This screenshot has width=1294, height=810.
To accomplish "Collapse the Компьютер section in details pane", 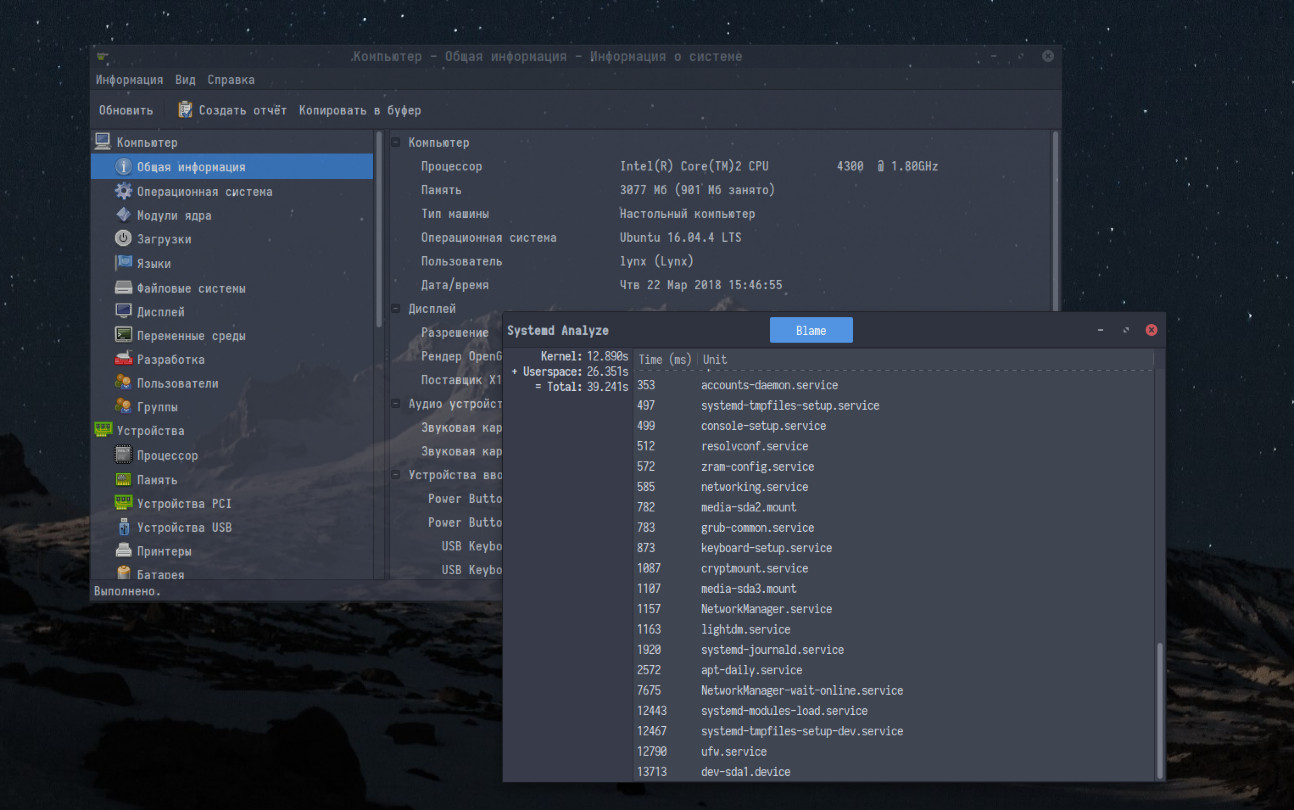I will tap(396, 143).
